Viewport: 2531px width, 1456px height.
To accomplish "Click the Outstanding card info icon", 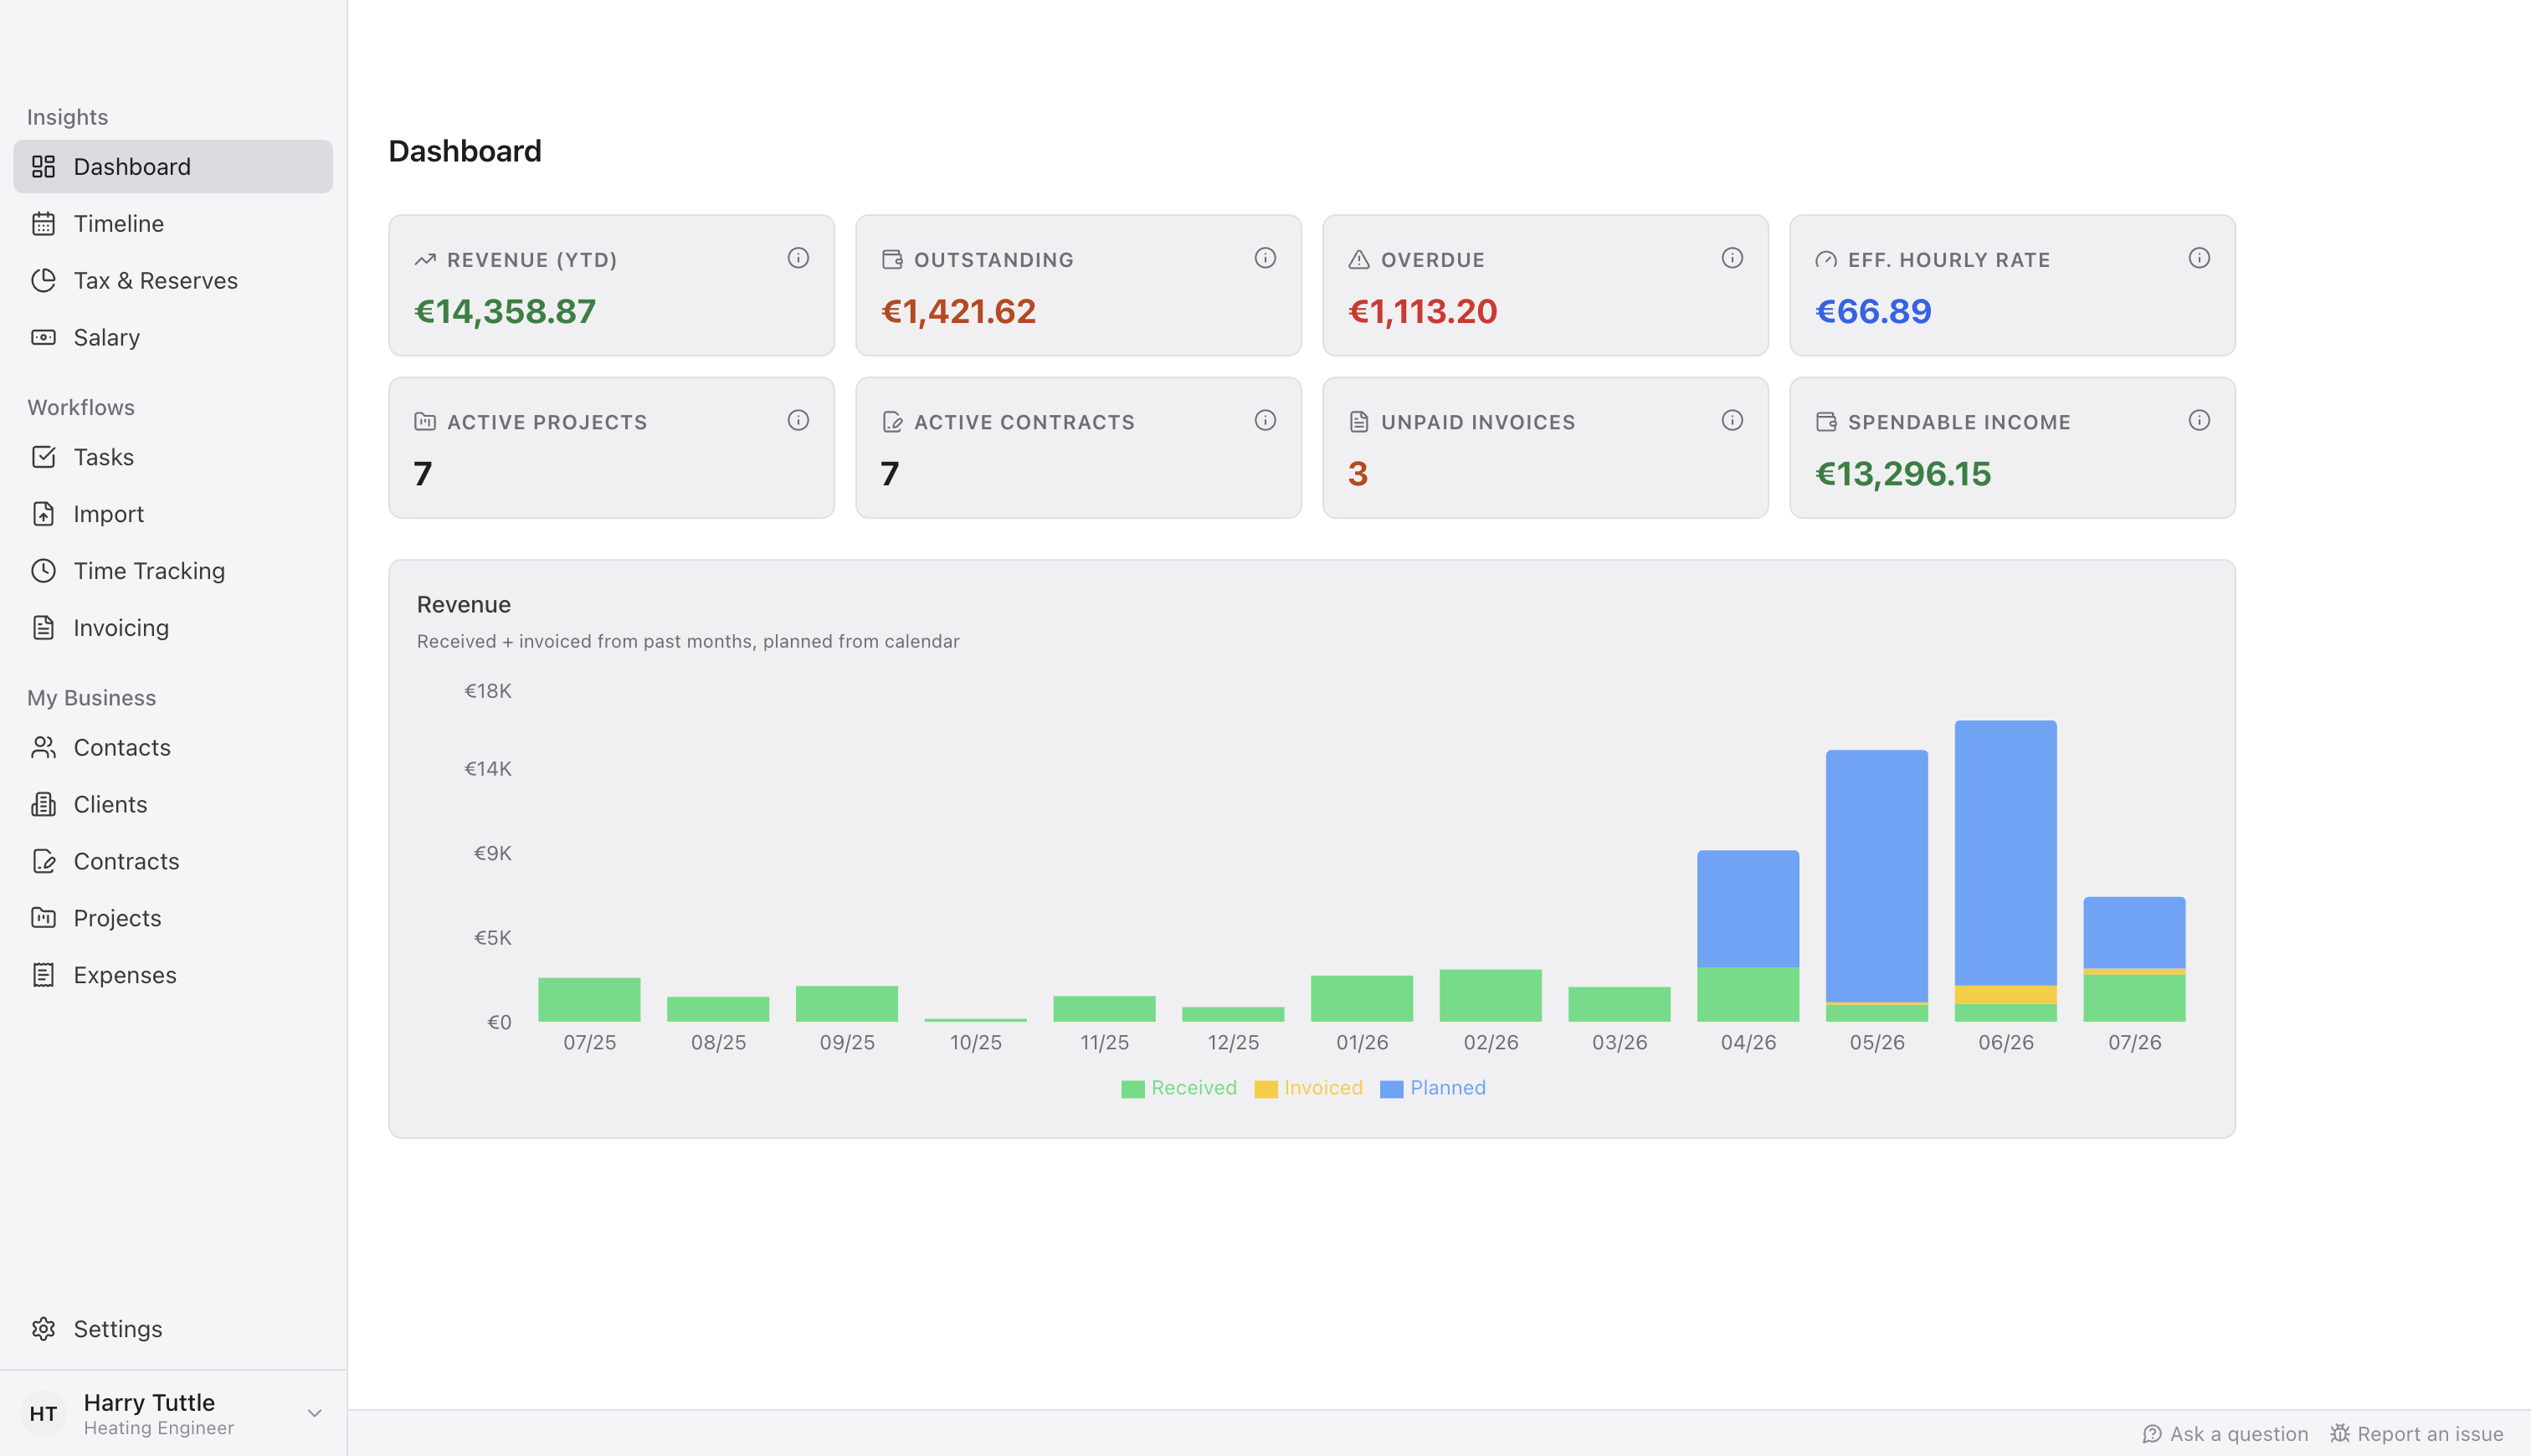I will click(x=1265, y=258).
